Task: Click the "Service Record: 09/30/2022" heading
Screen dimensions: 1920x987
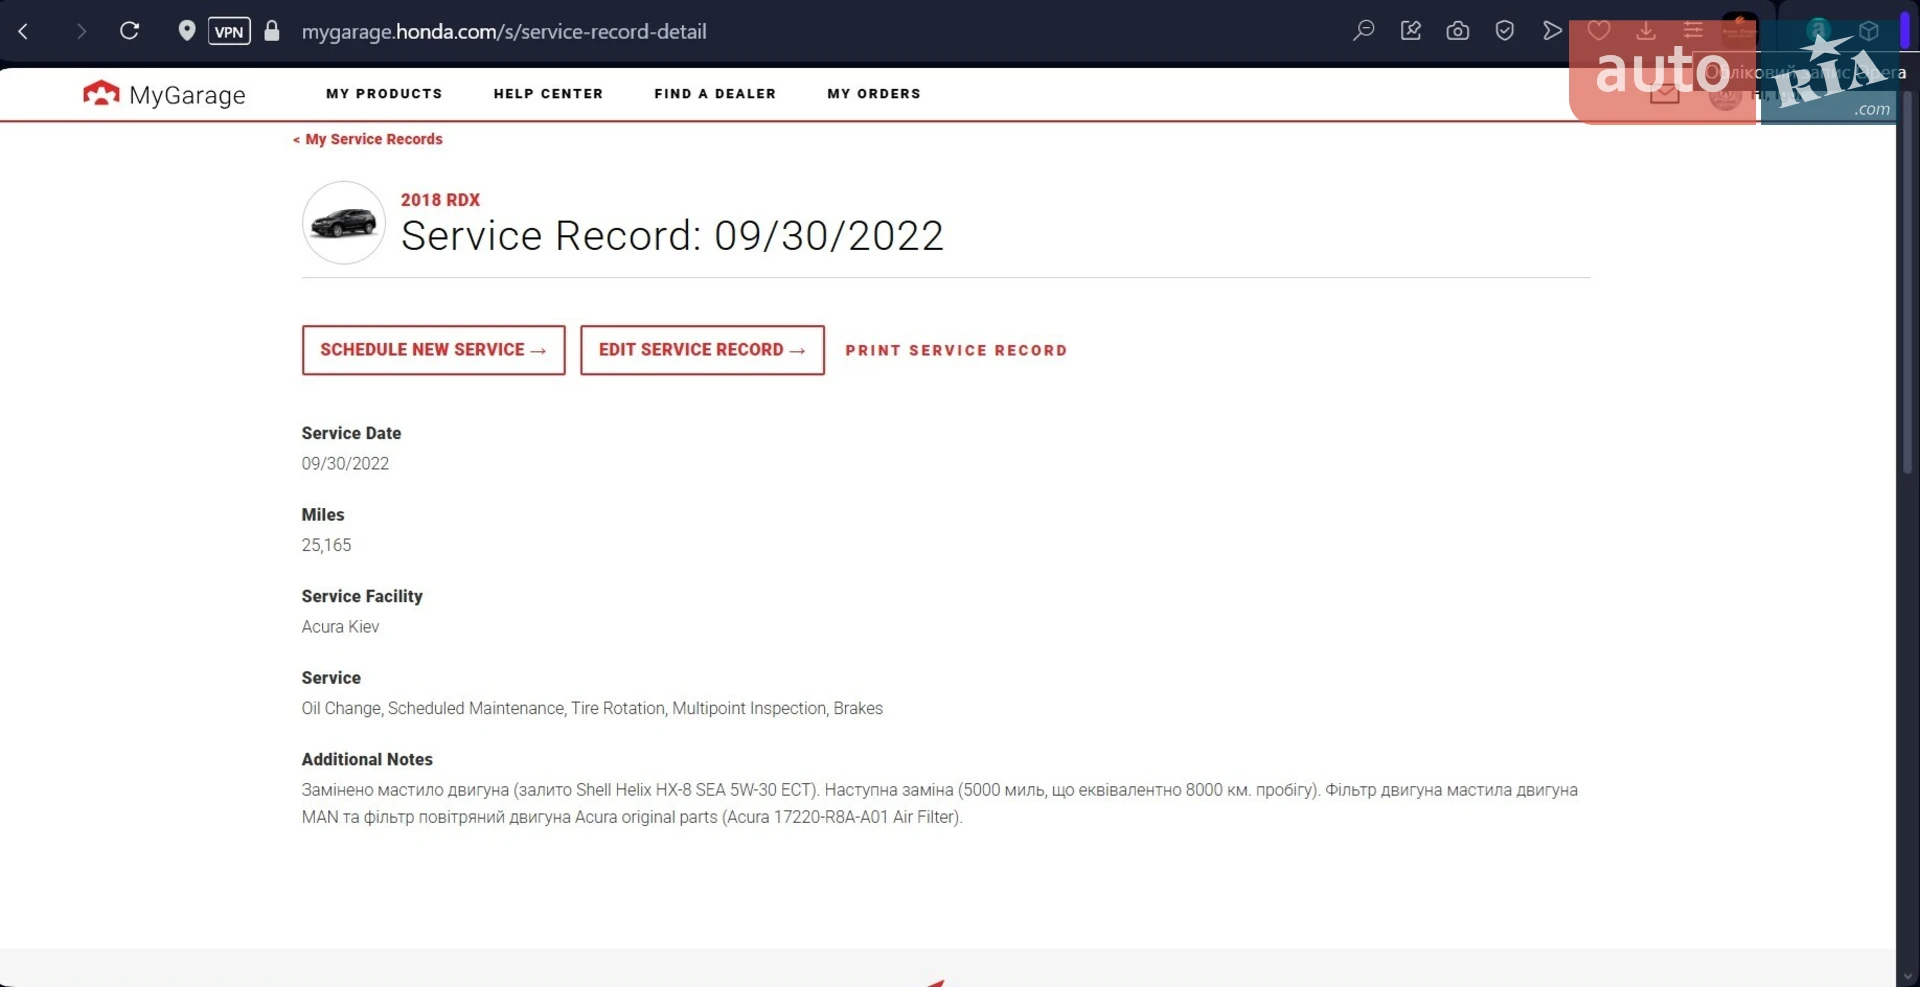Action: coord(672,236)
